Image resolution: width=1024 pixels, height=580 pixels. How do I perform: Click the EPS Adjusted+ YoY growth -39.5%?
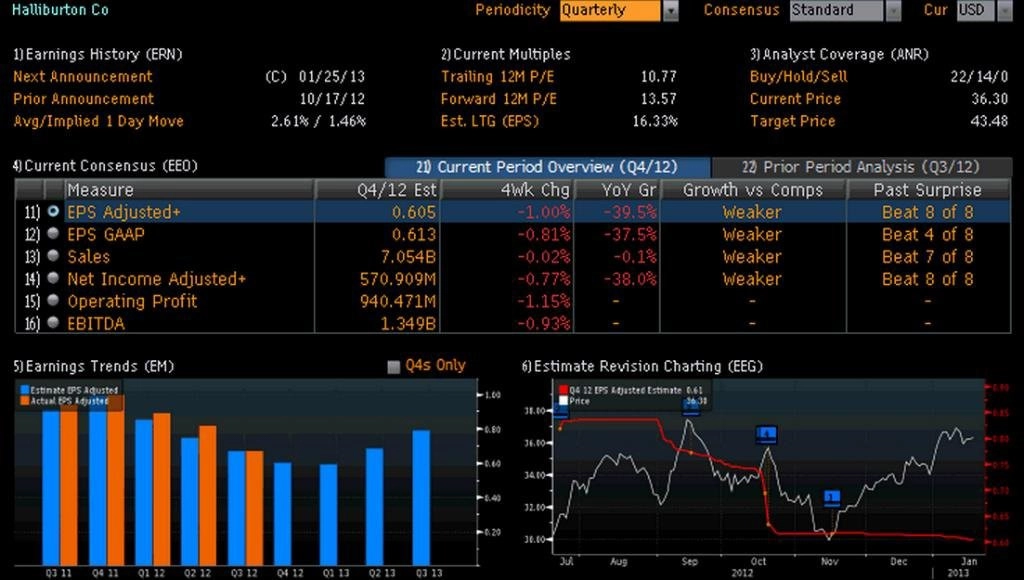click(x=630, y=212)
